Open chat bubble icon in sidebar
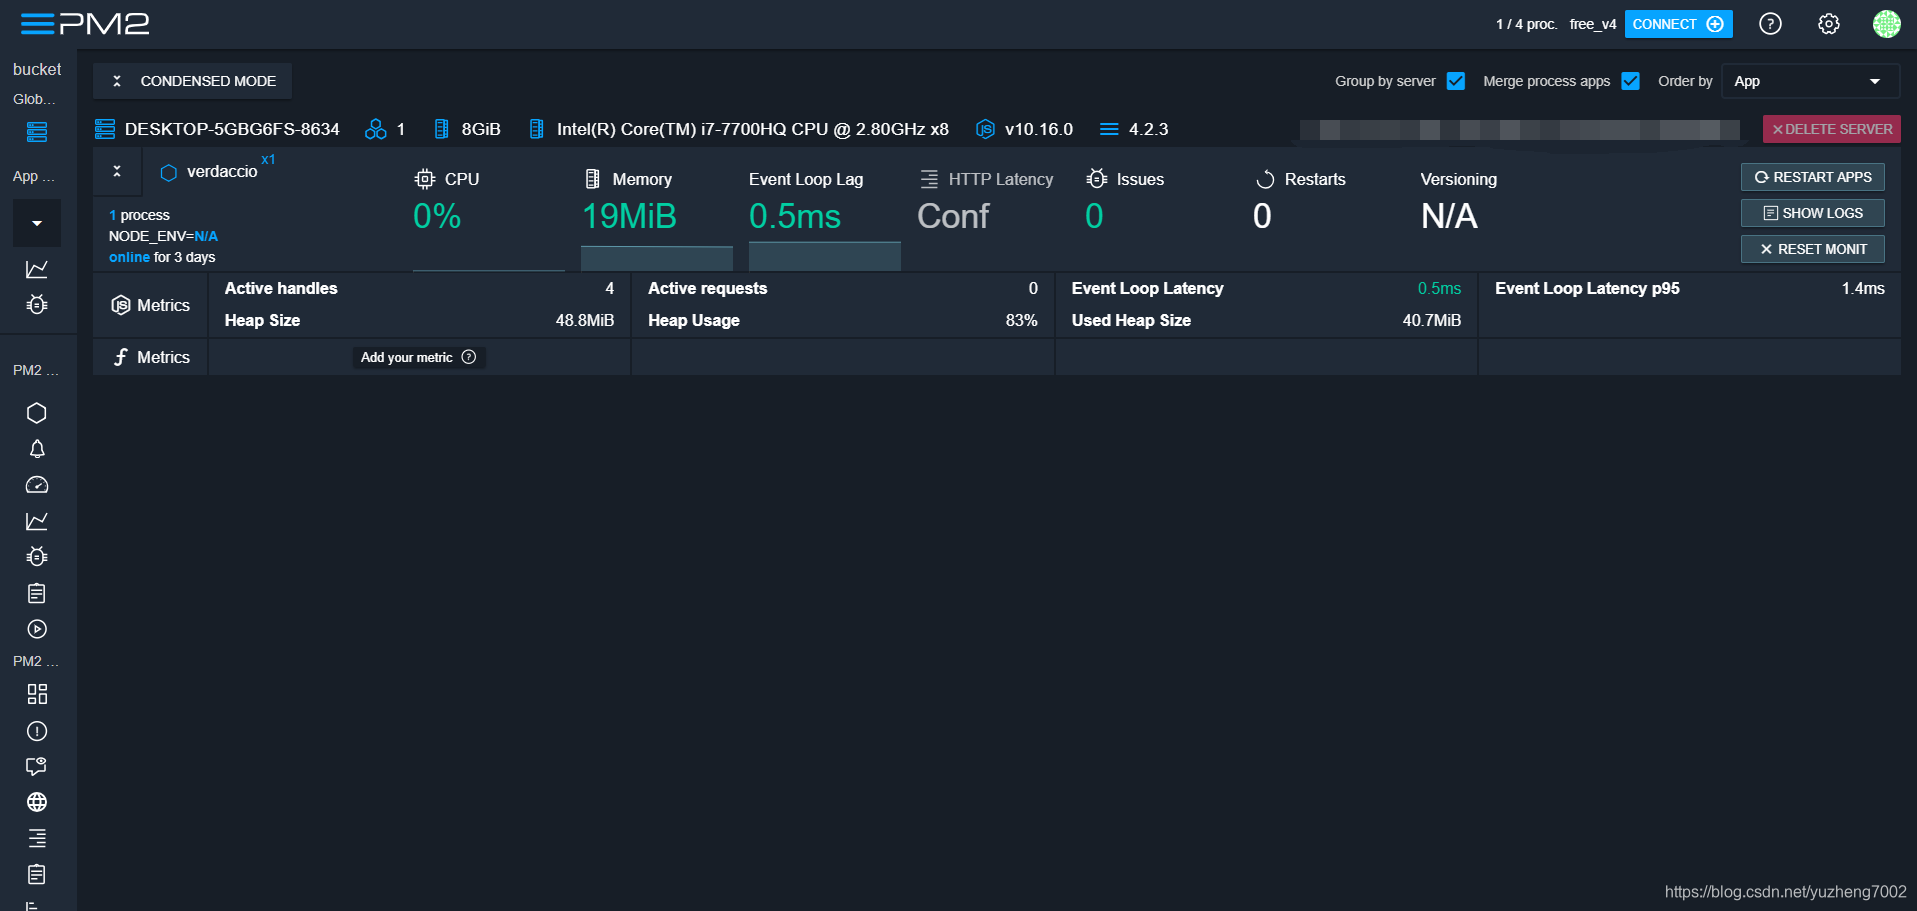The image size is (1917, 911). [37, 767]
